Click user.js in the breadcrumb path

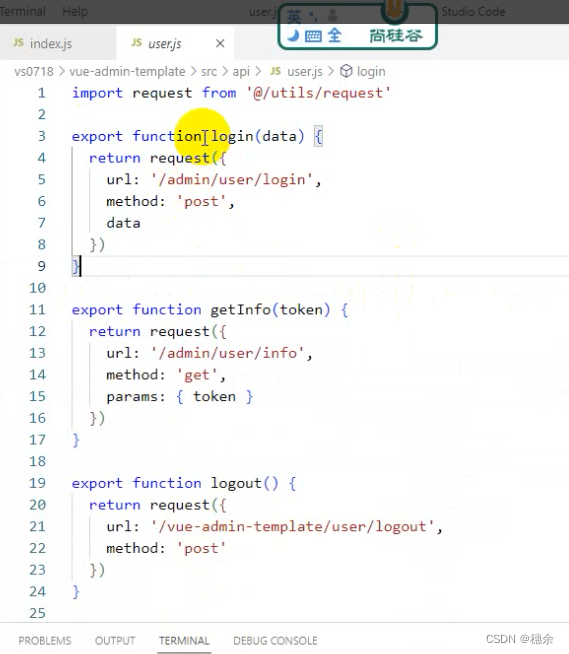click(x=305, y=72)
